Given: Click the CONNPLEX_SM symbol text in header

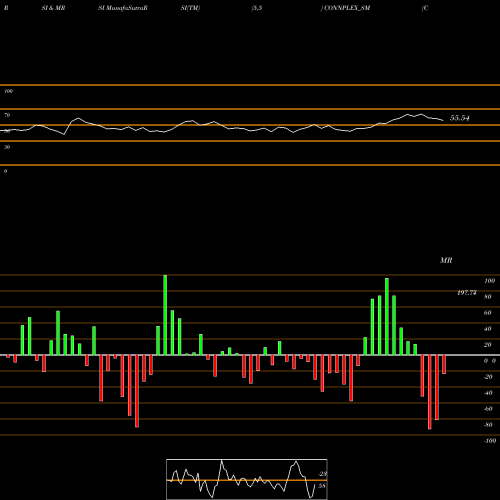Looking at the screenshot, I should [347, 8].
